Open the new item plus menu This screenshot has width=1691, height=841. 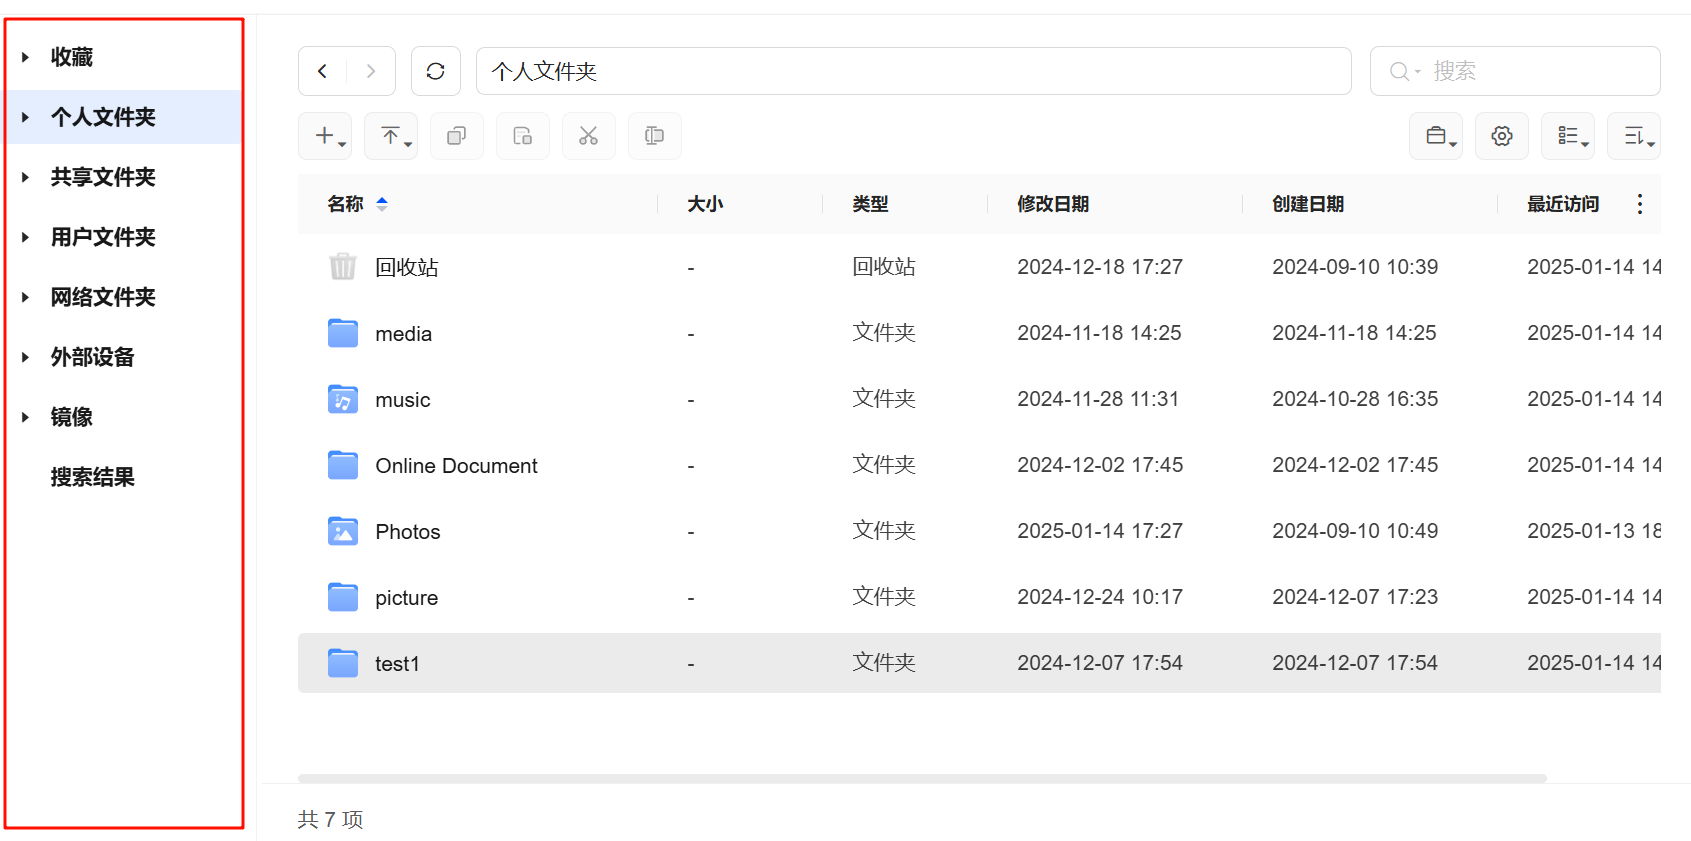324,136
